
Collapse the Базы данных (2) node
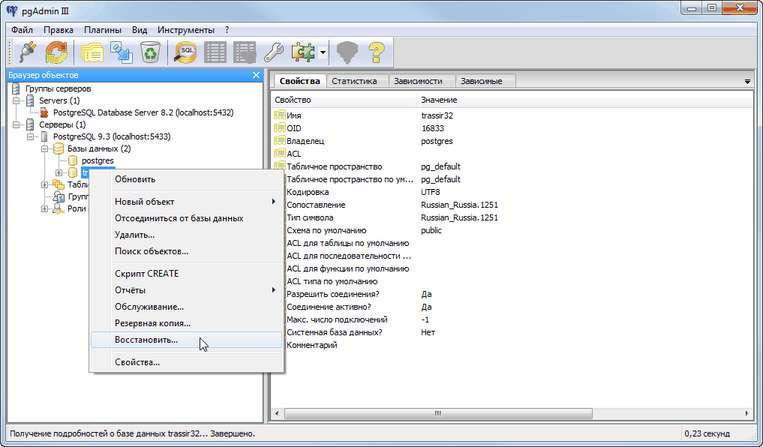[45, 148]
